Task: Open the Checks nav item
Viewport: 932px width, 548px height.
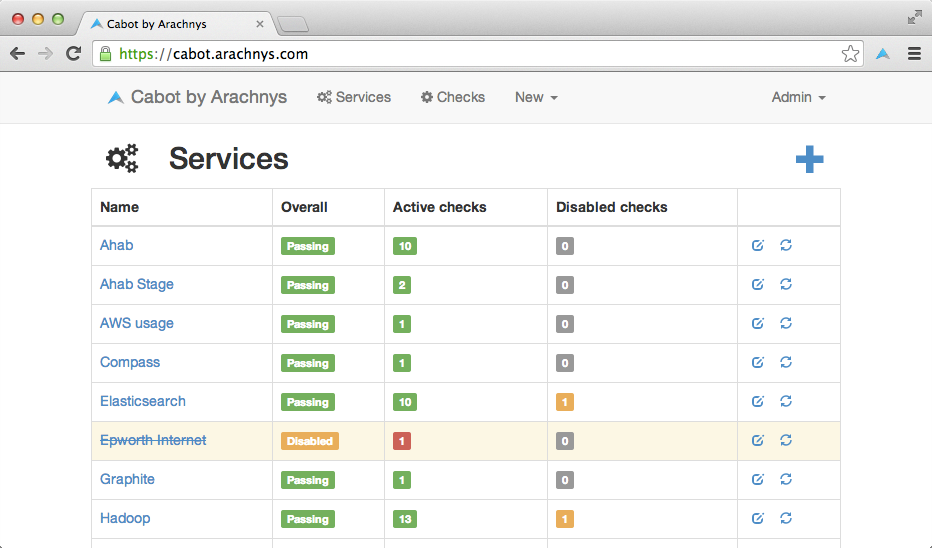Action: (x=453, y=98)
